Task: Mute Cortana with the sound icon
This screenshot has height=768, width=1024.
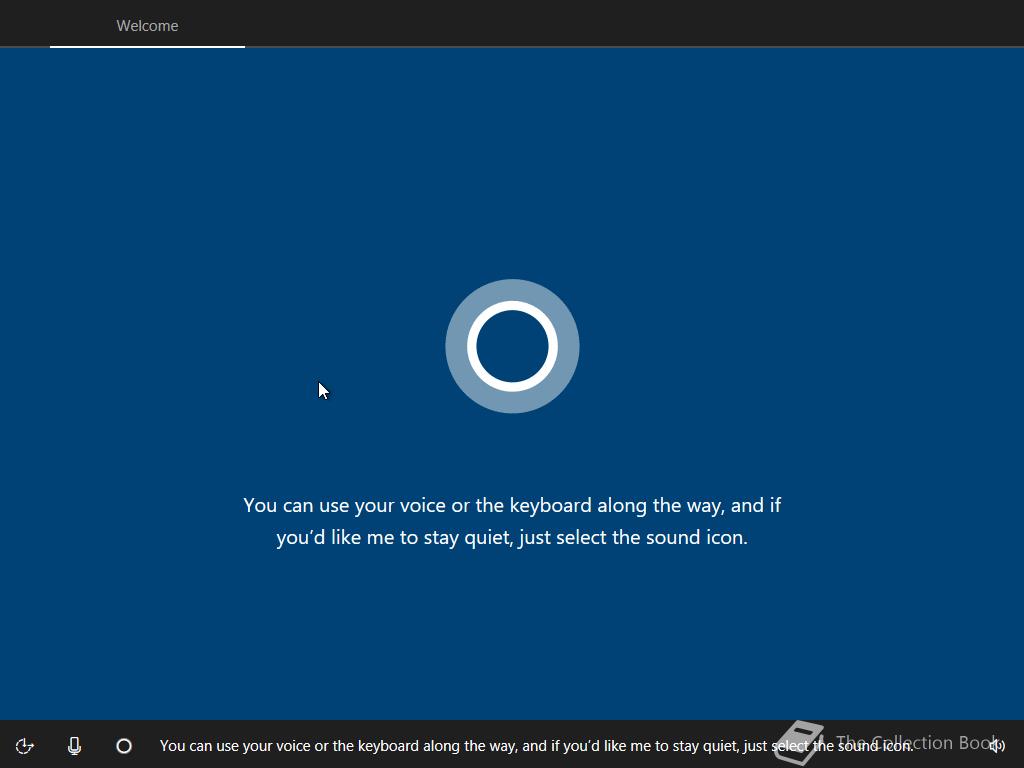Action: [x=997, y=745]
